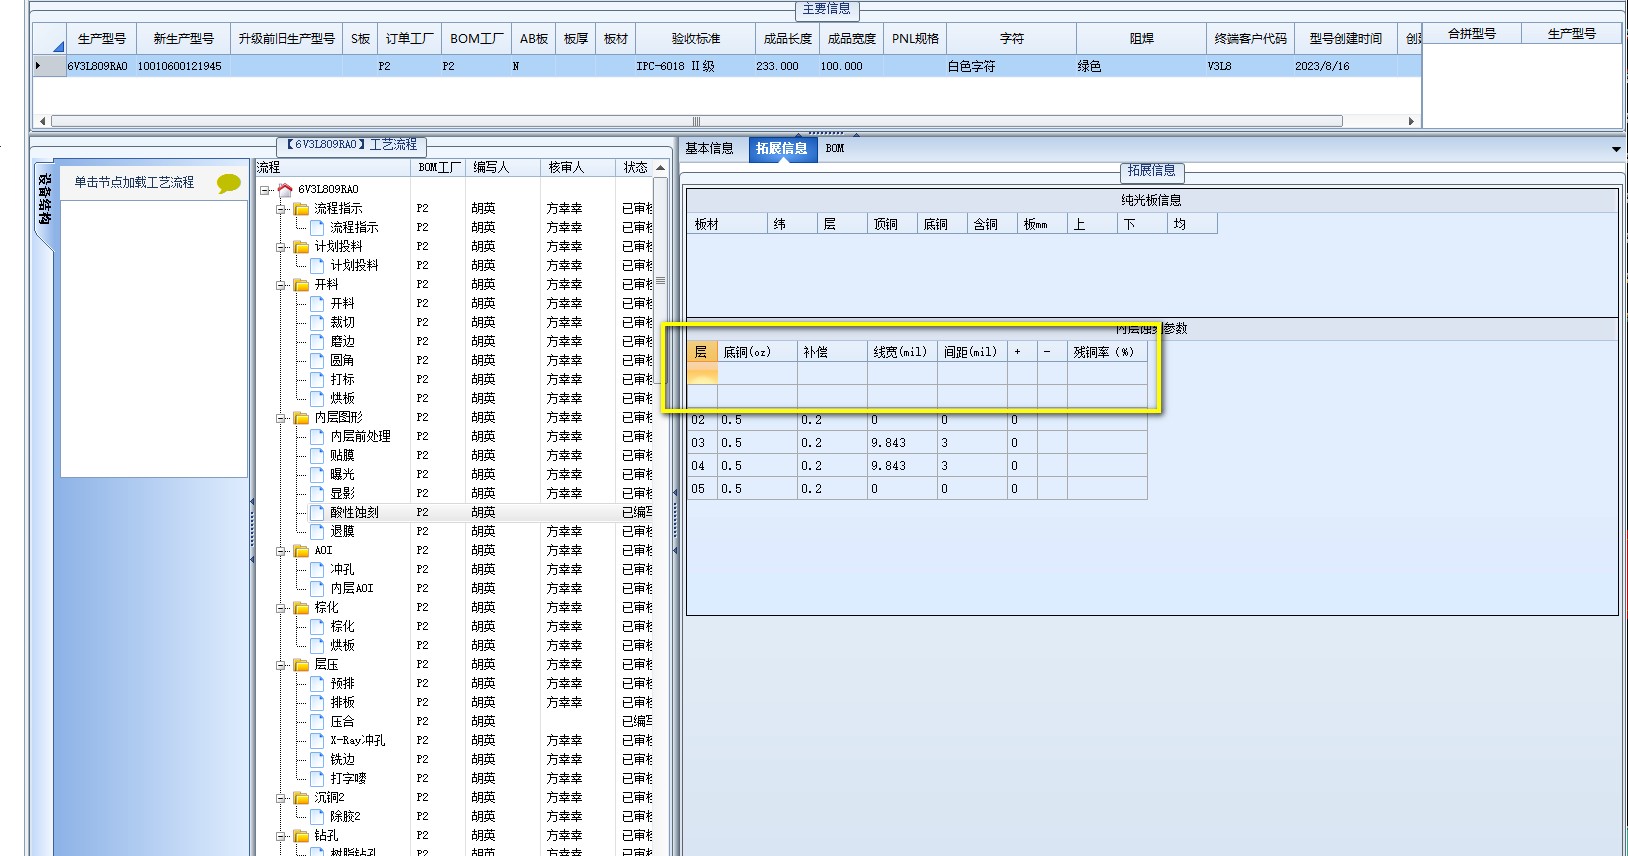Viewport: 1628px width, 856px height.
Task: Click document icon beside 磨边 step
Action: (317, 341)
